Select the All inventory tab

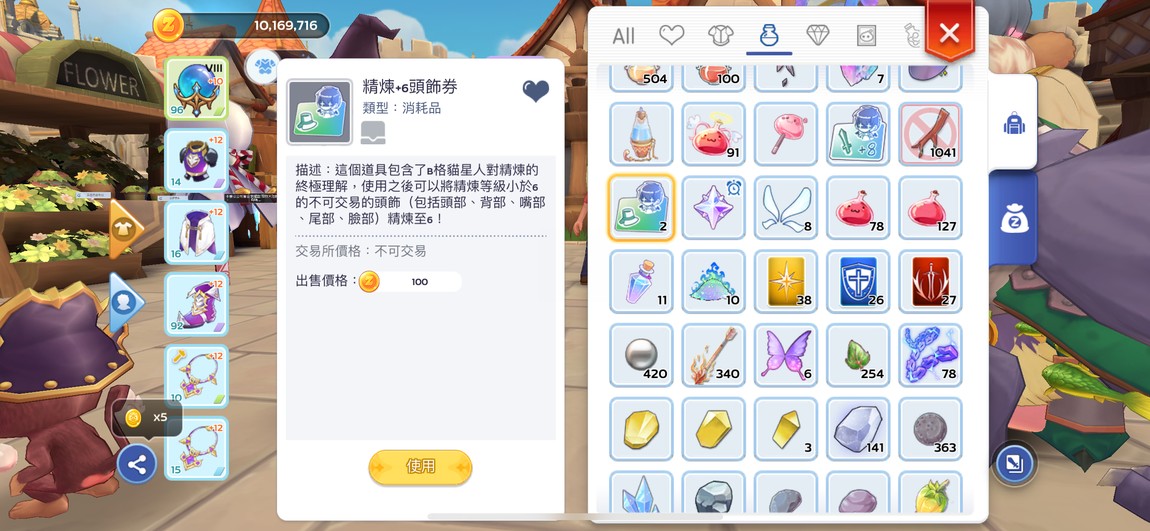[623, 35]
